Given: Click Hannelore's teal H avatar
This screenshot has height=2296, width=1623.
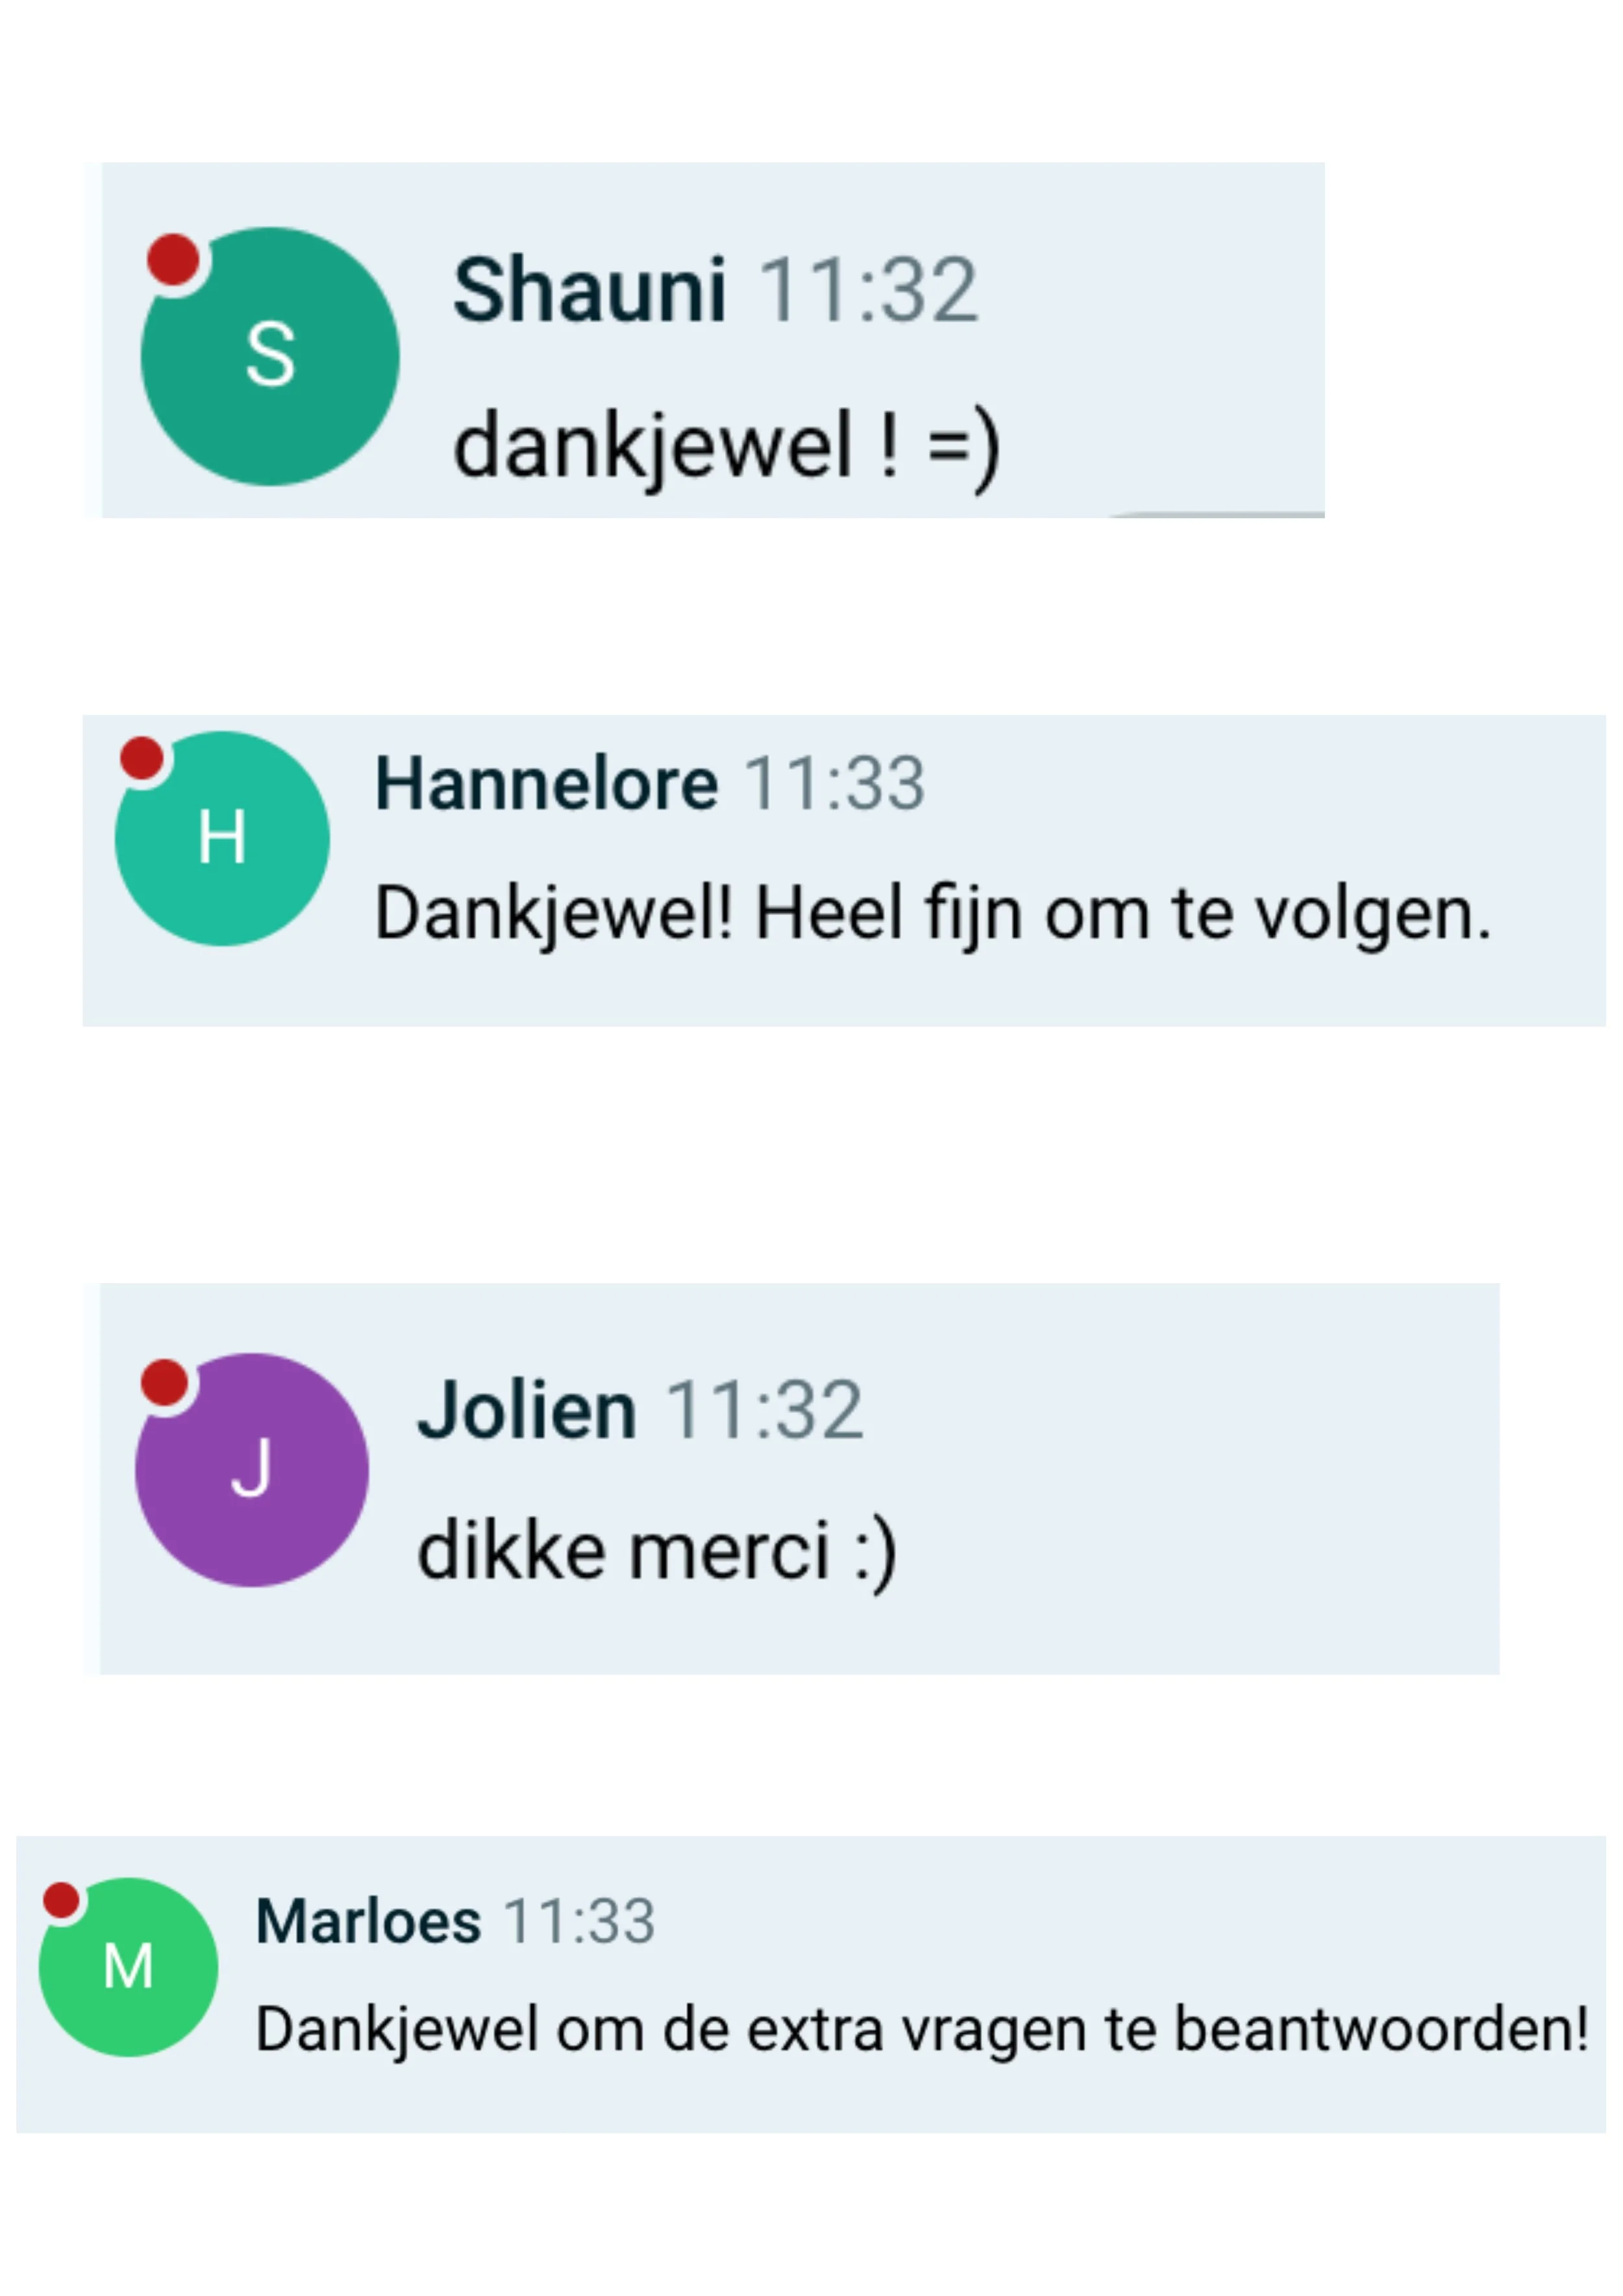Looking at the screenshot, I should coord(222,838).
